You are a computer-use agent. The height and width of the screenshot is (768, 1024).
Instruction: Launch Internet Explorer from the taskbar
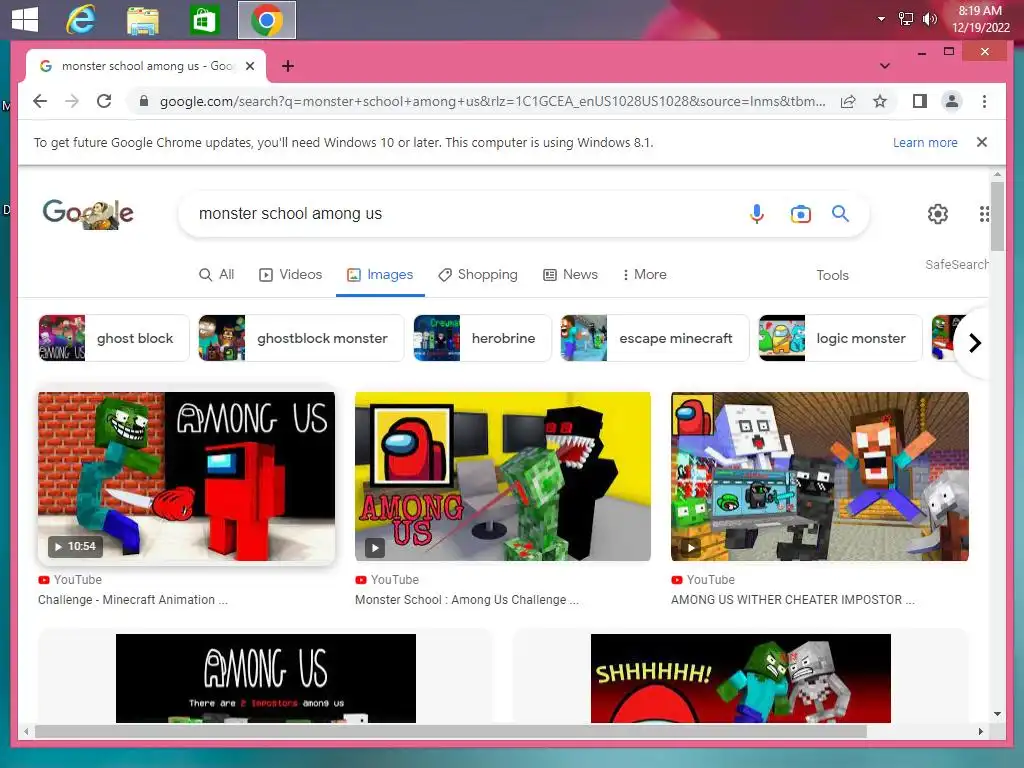(x=81, y=20)
